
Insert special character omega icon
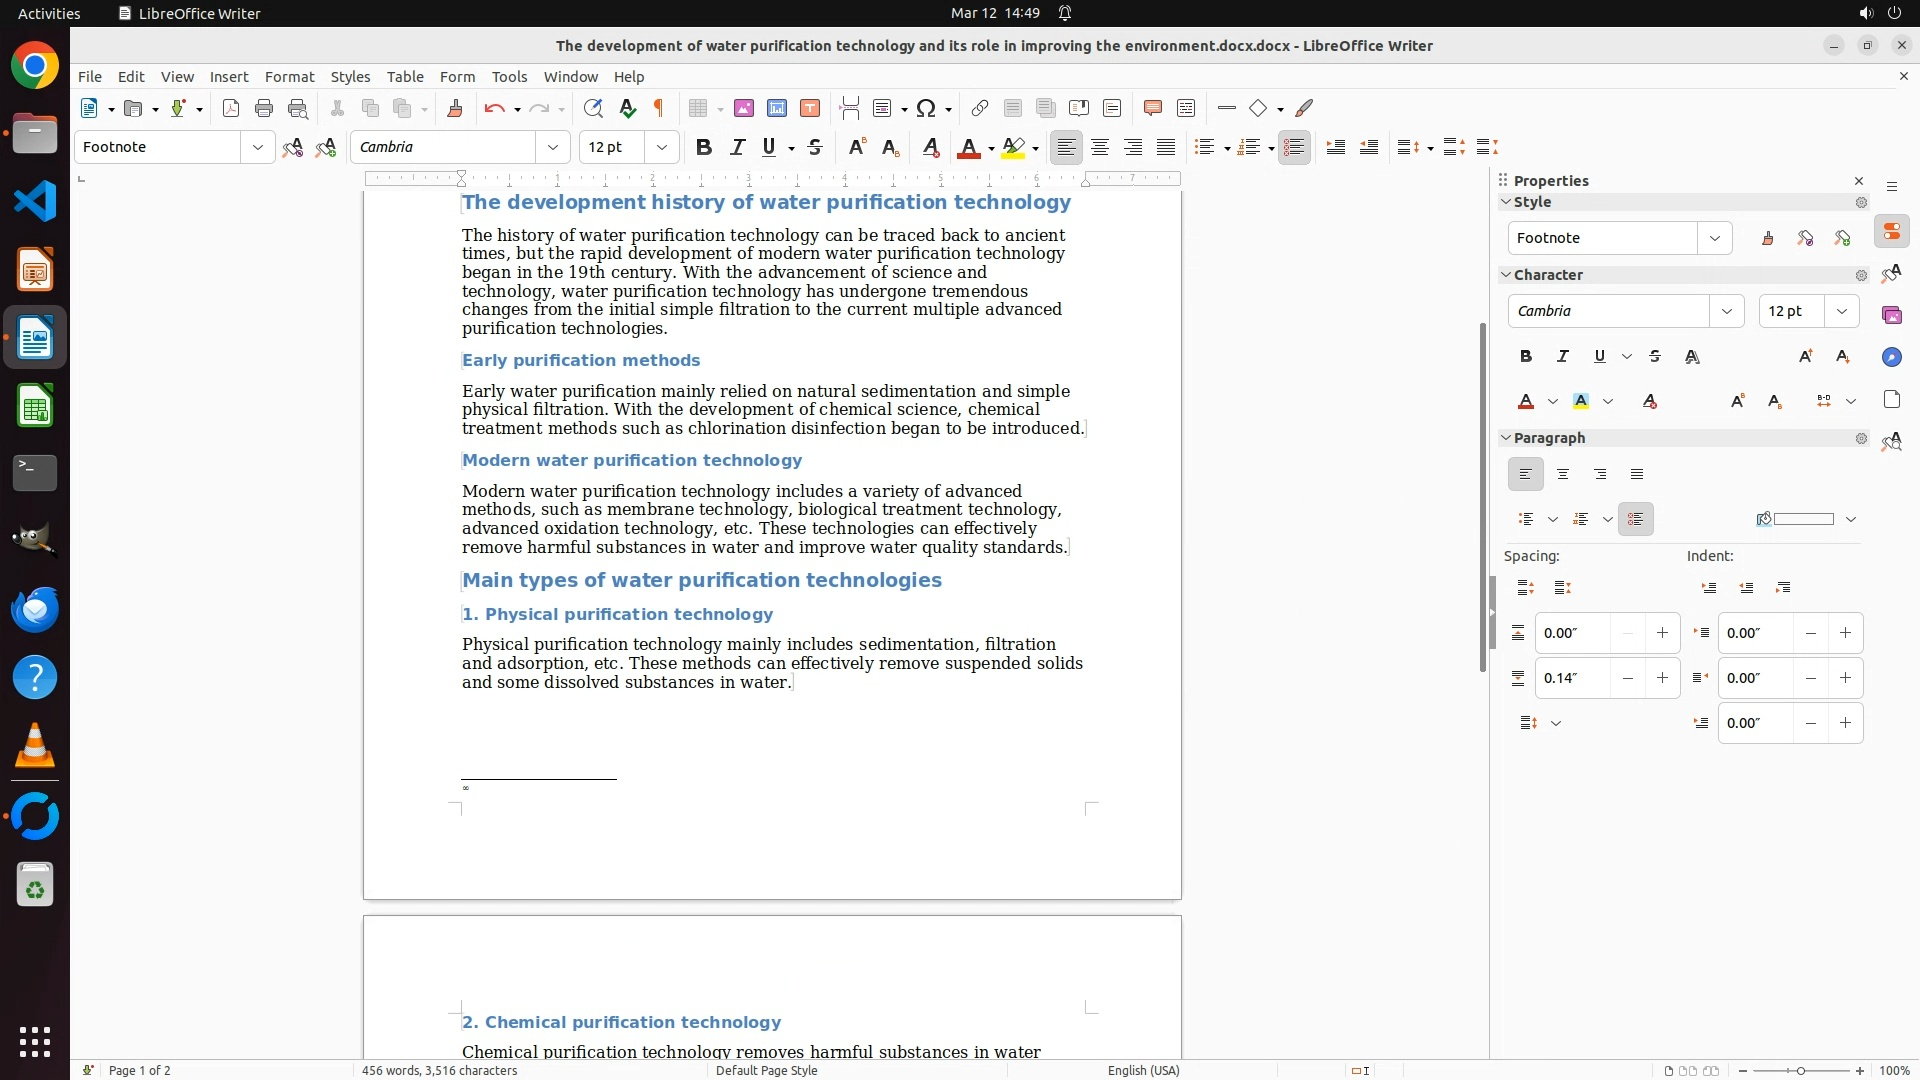coord(926,109)
